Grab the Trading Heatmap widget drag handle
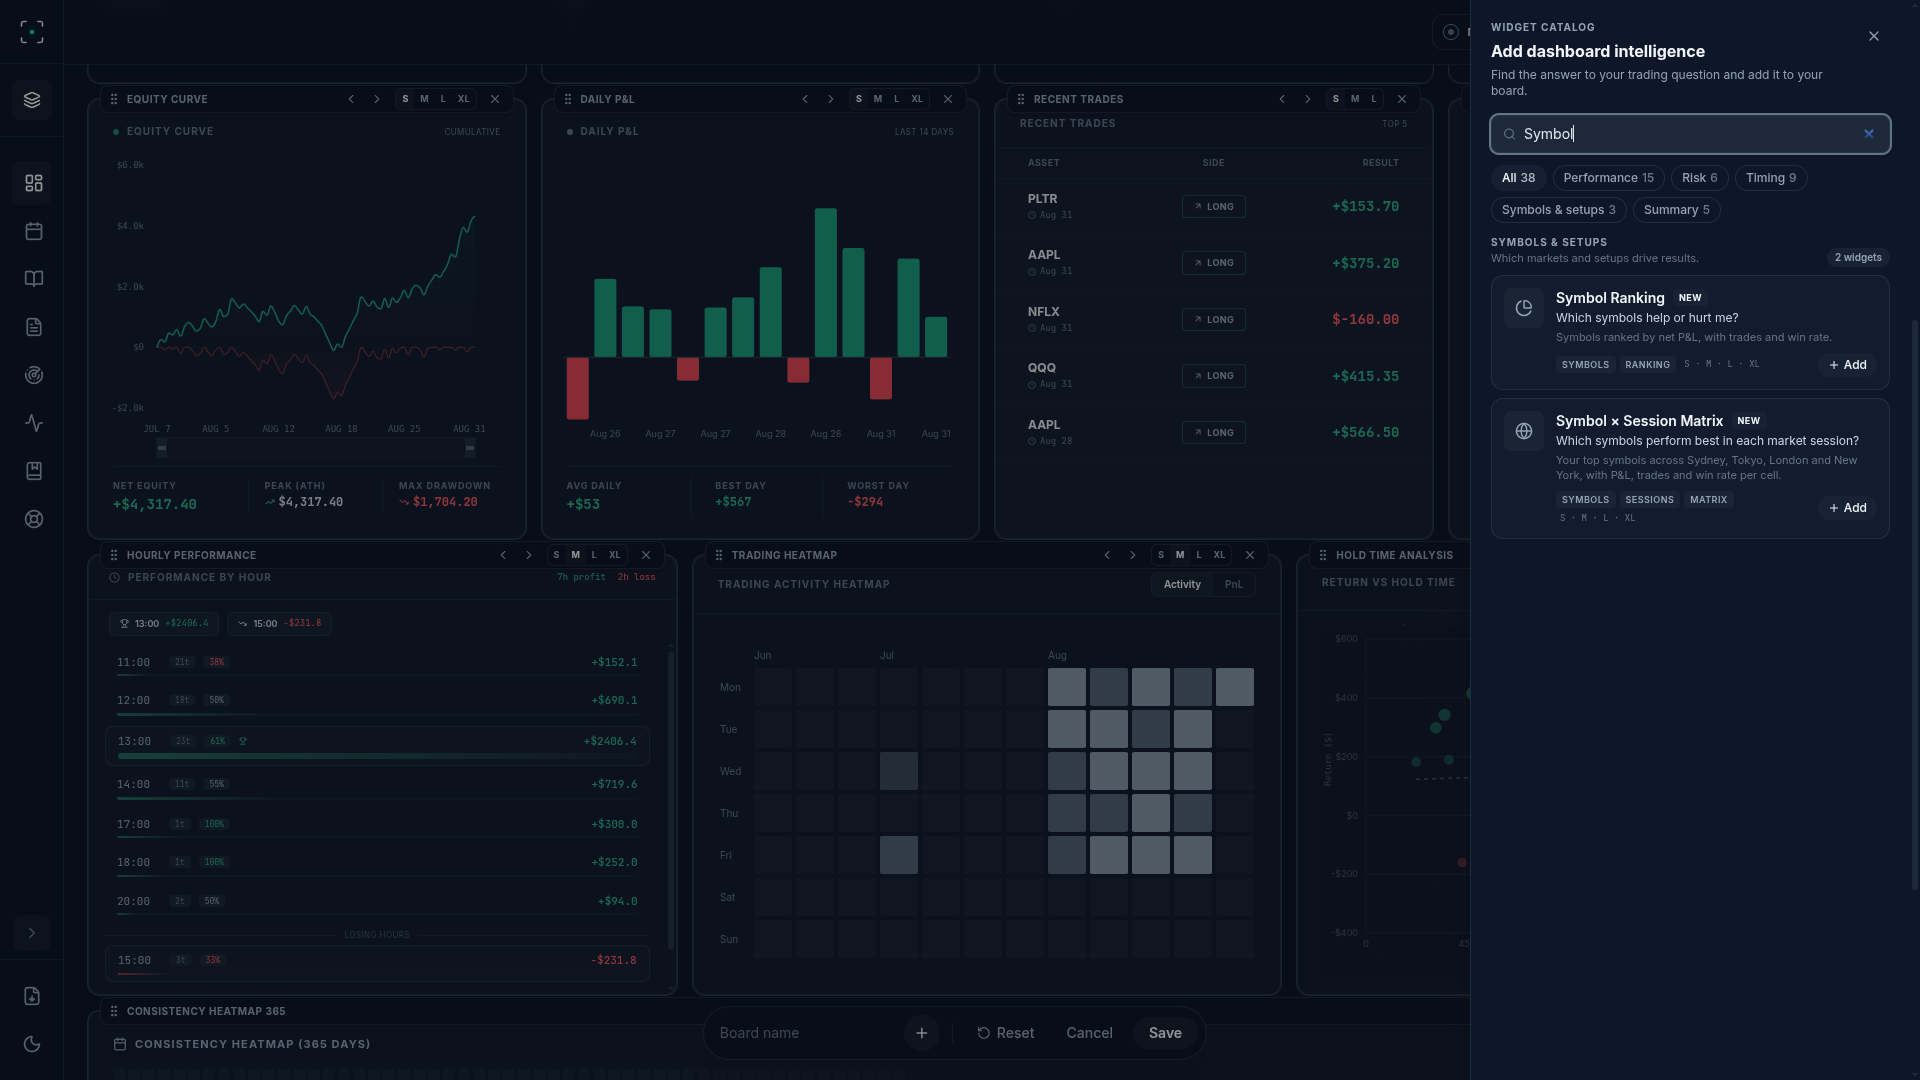1920x1080 pixels. [719, 555]
